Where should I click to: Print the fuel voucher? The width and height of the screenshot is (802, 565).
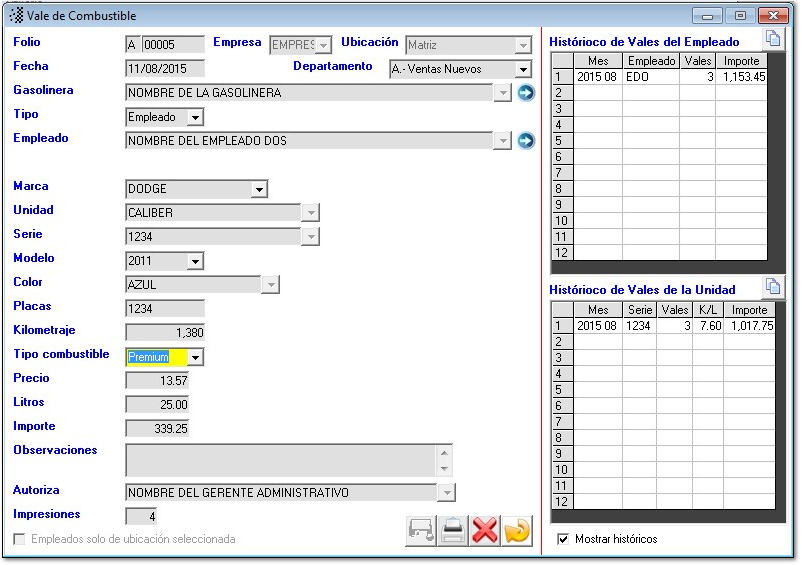tap(453, 531)
